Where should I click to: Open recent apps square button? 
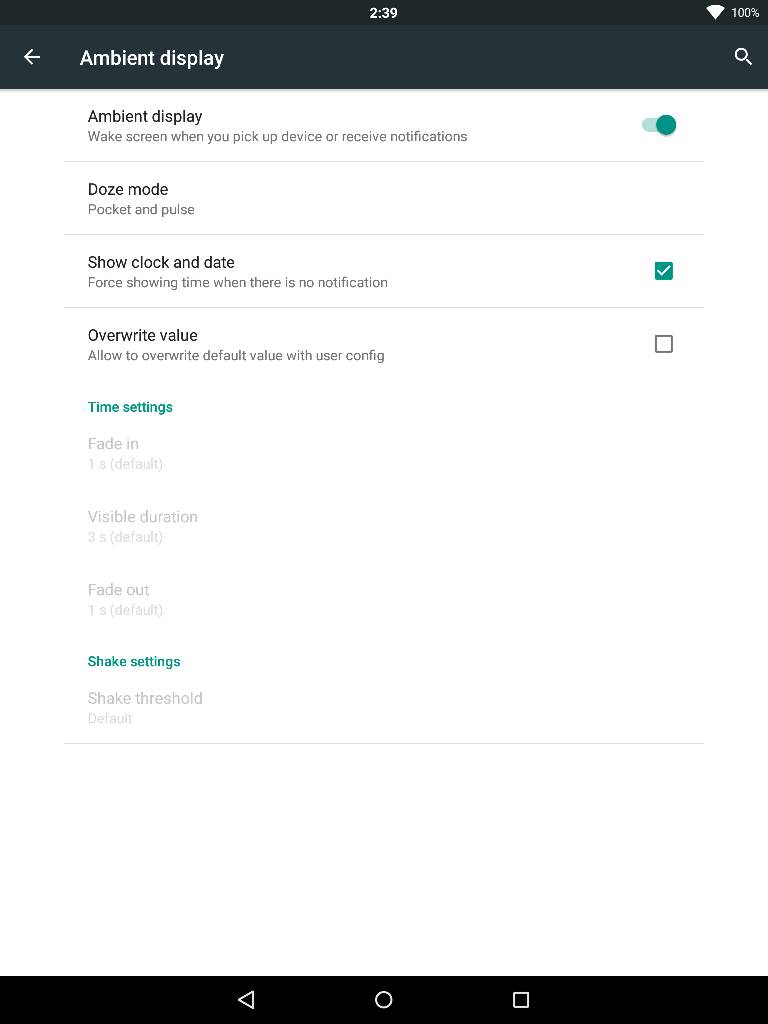click(520, 999)
